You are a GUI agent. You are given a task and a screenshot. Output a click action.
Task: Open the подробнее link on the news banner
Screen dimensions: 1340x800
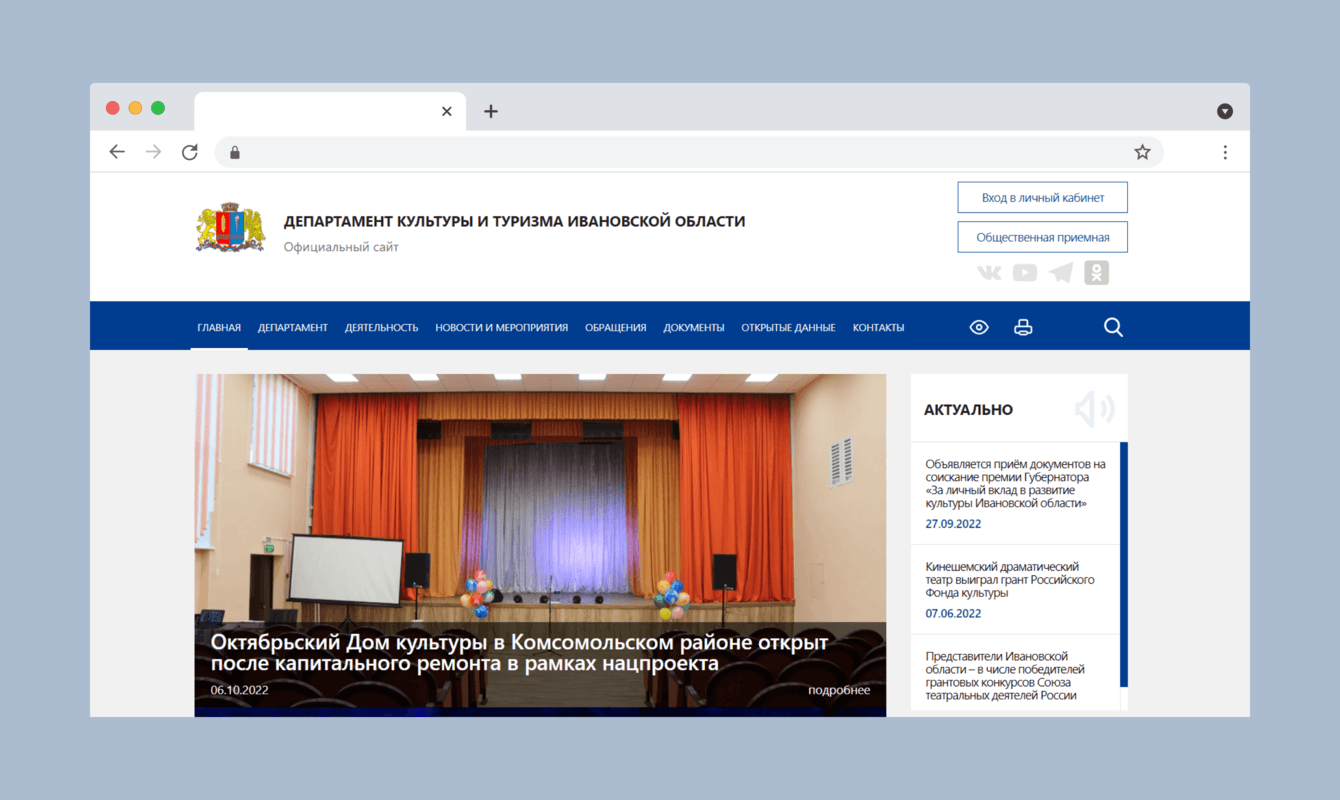[839, 690]
